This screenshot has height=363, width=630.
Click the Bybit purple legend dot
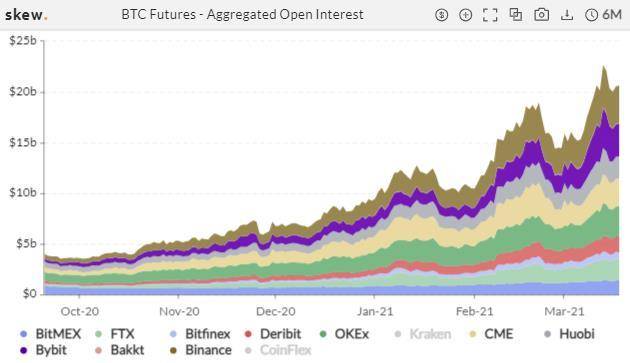[24, 351]
